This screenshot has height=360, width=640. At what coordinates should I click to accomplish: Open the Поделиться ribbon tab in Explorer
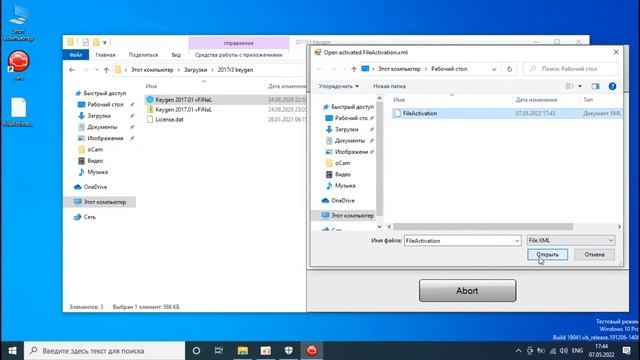143,55
